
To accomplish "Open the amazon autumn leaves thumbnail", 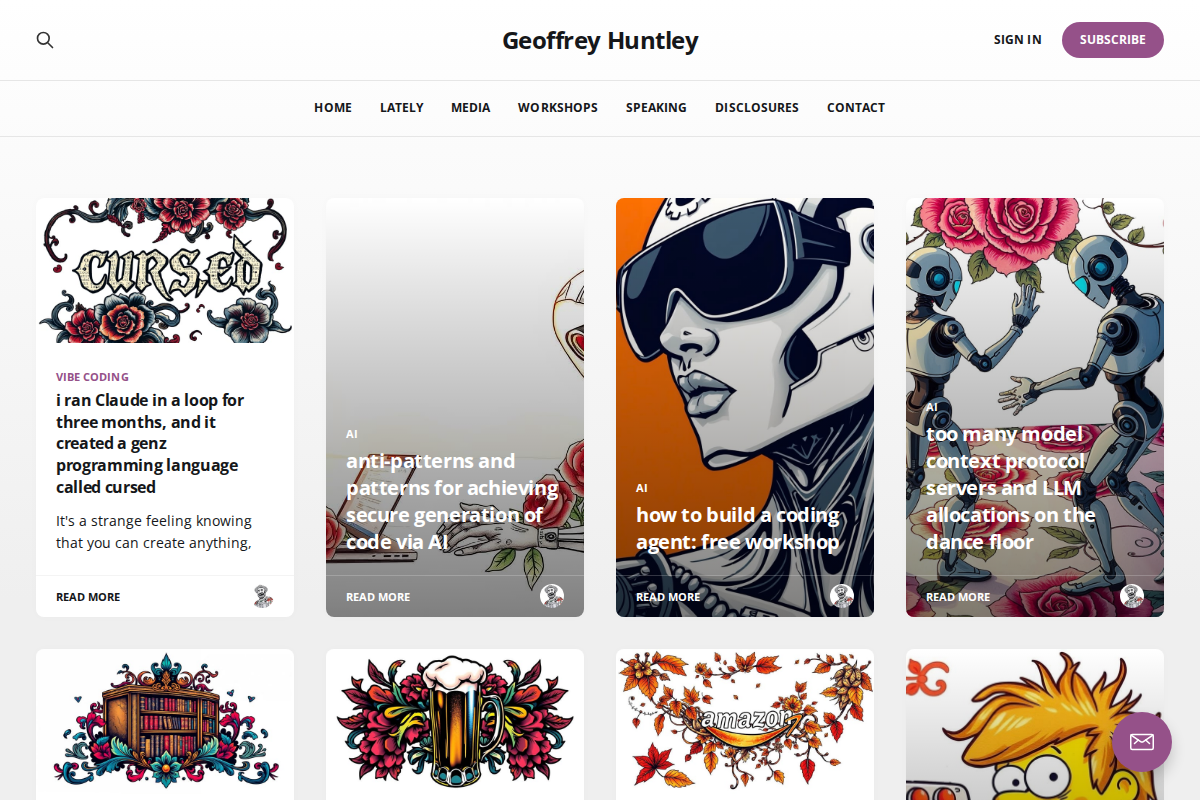I will [x=745, y=724].
